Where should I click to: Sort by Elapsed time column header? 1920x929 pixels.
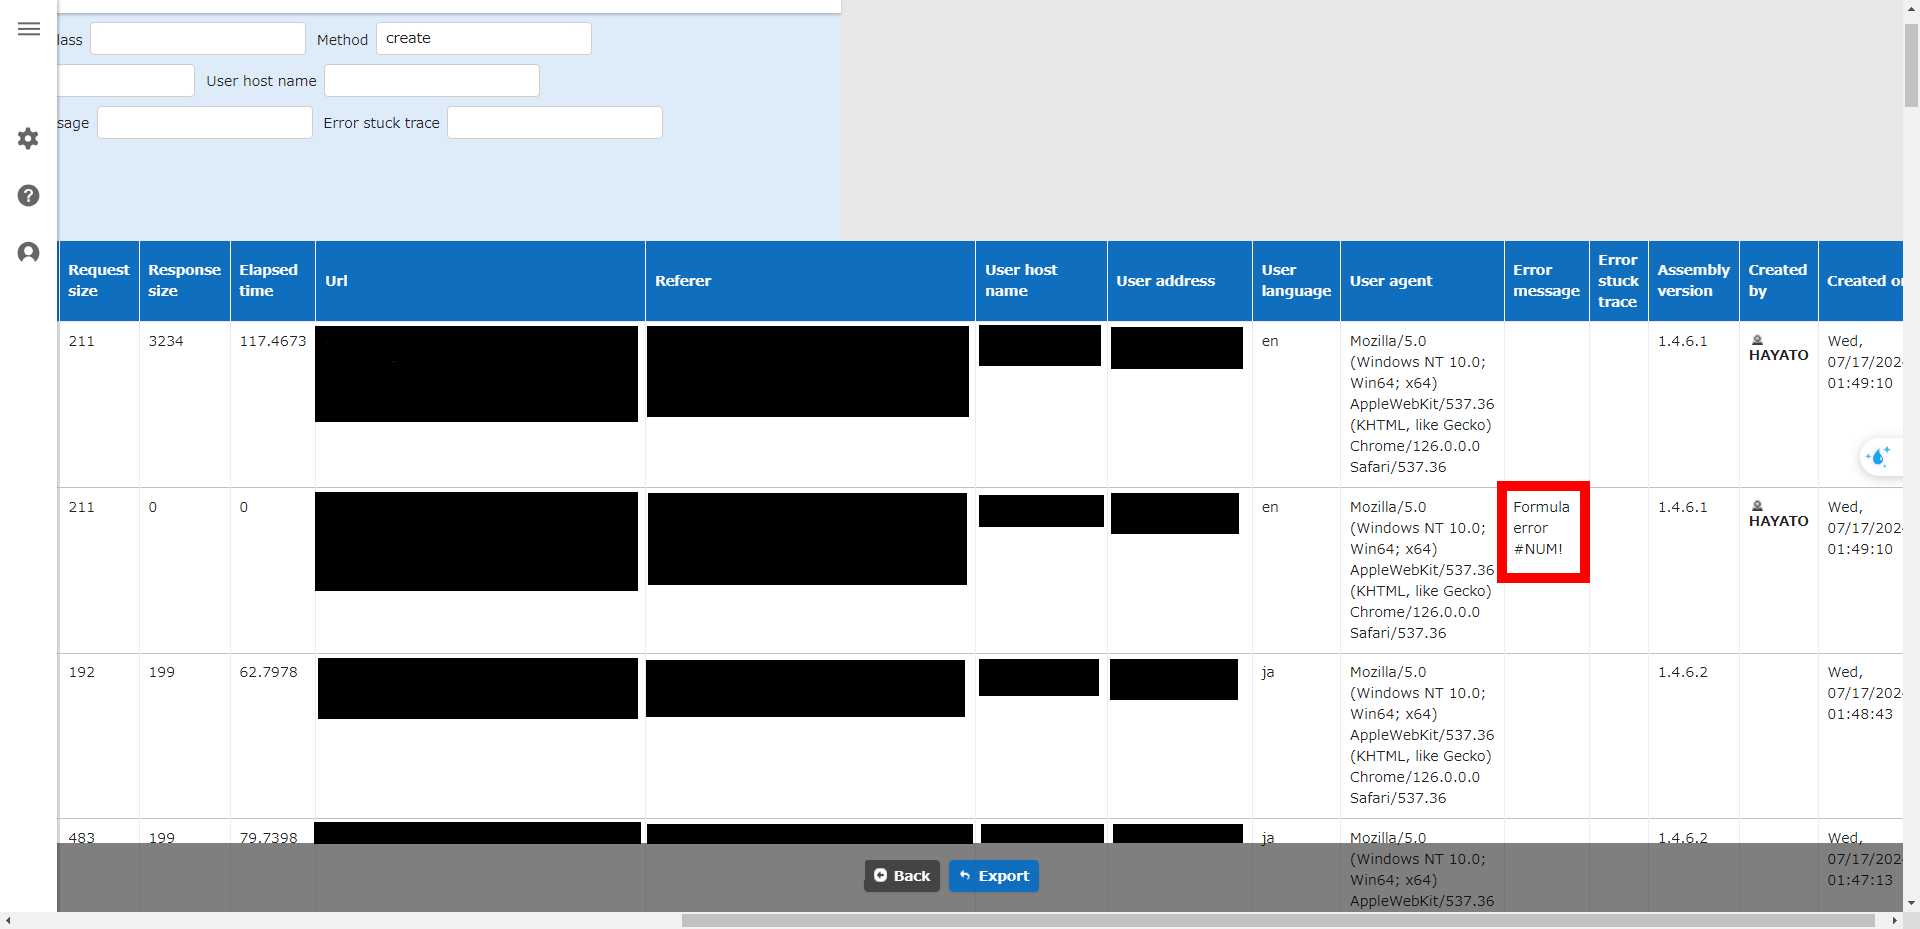(x=273, y=281)
